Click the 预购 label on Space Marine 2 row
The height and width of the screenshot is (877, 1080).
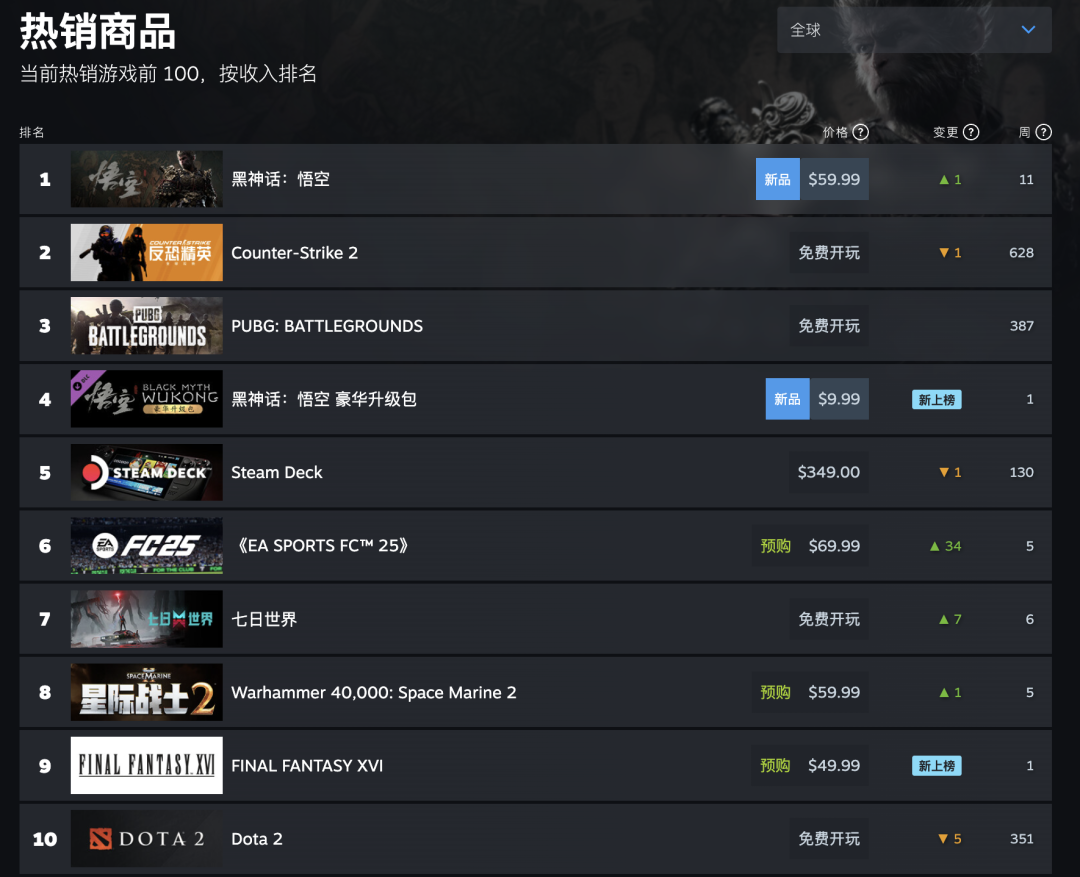775,692
